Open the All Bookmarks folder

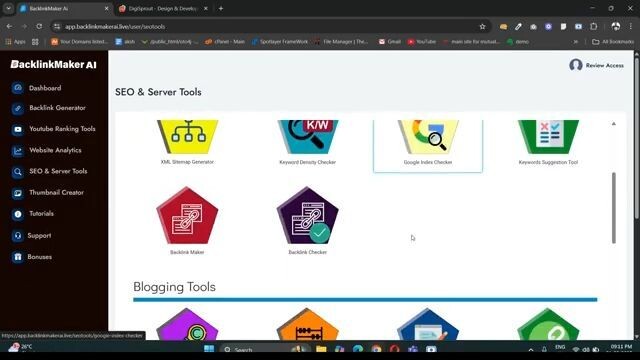[613, 42]
